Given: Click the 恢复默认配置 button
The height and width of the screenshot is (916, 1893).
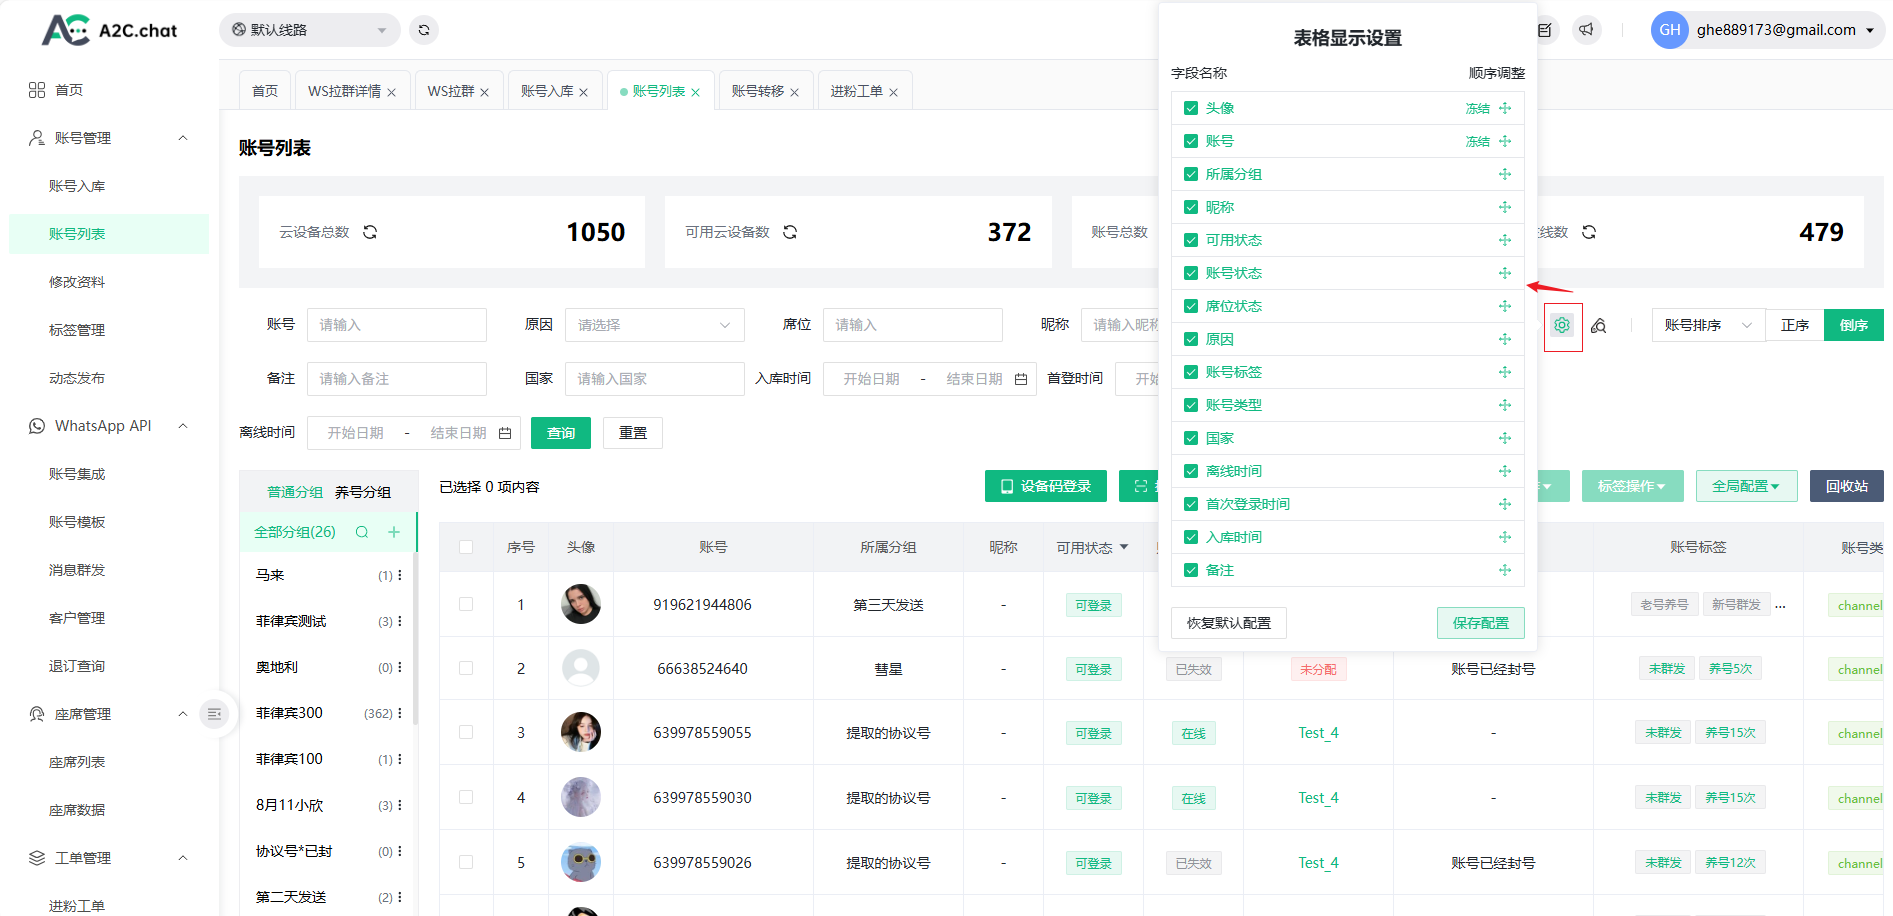Looking at the screenshot, I should point(1228,623).
